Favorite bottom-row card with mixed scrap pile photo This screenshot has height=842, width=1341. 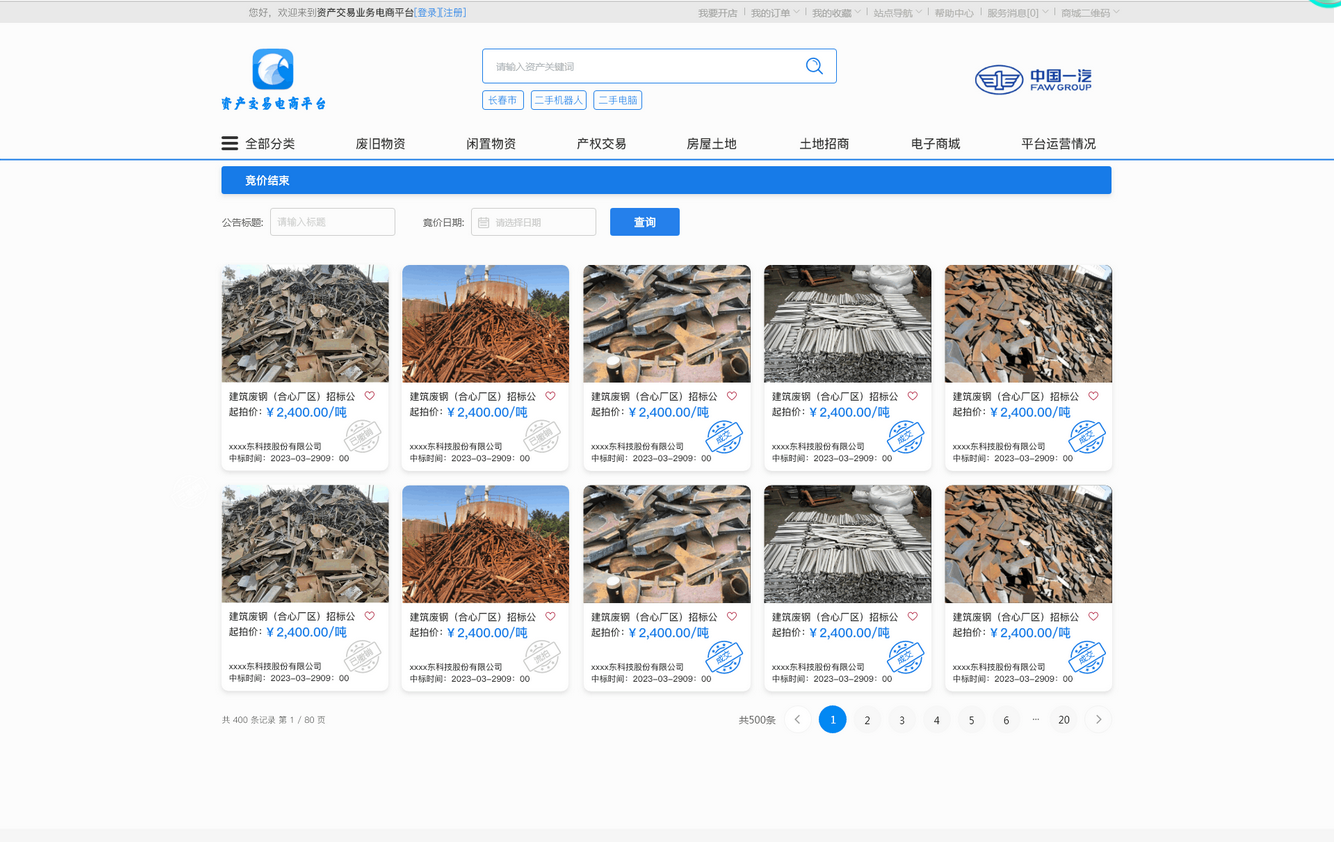pyautogui.click(x=370, y=616)
